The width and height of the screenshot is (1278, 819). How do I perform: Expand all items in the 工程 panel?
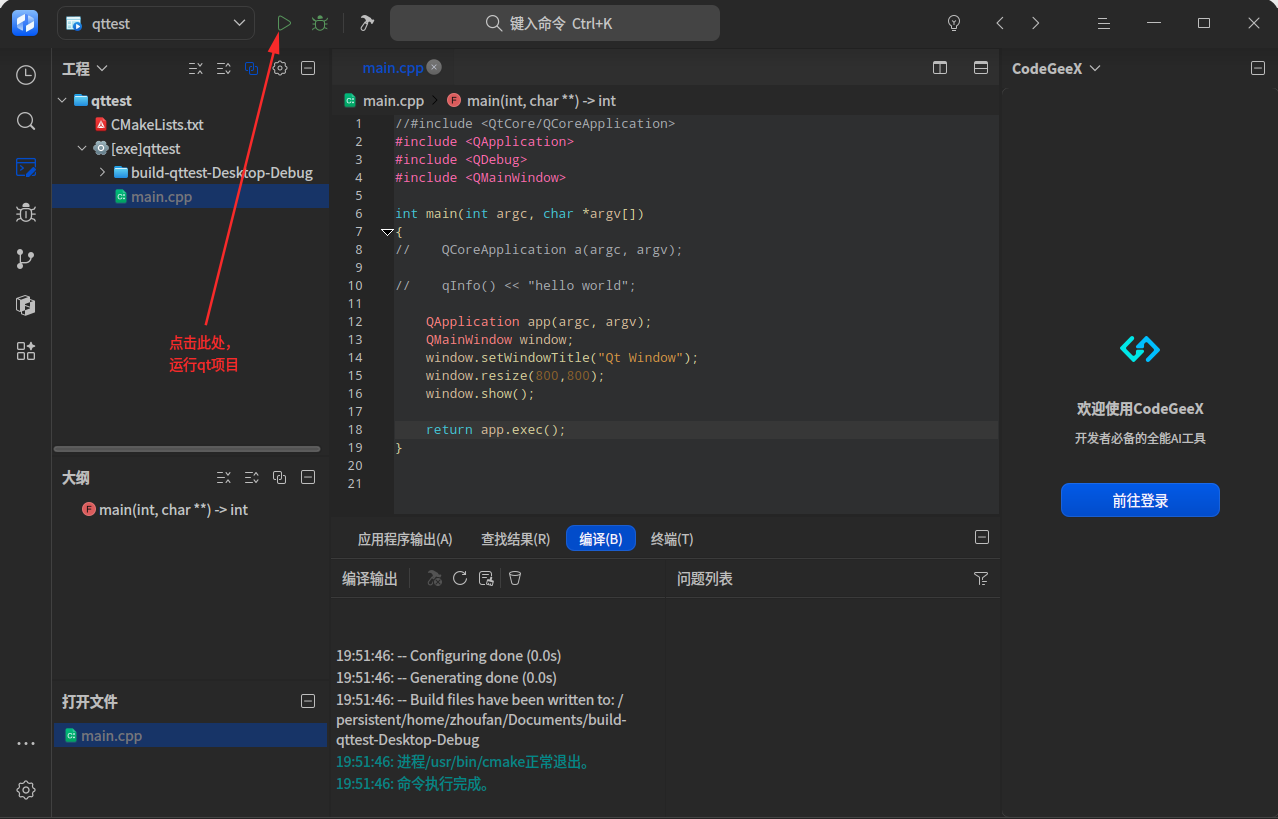(x=224, y=69)
